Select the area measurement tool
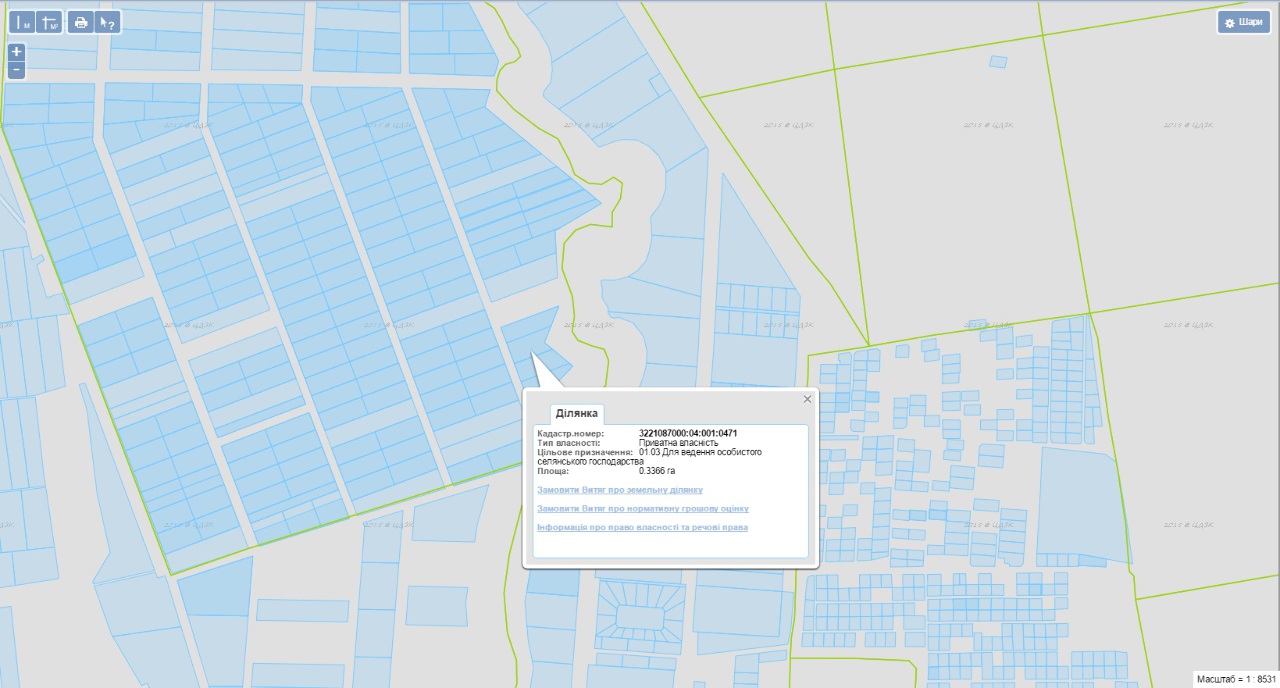The height and width of the screenshot is (688, 1280). 50,22
